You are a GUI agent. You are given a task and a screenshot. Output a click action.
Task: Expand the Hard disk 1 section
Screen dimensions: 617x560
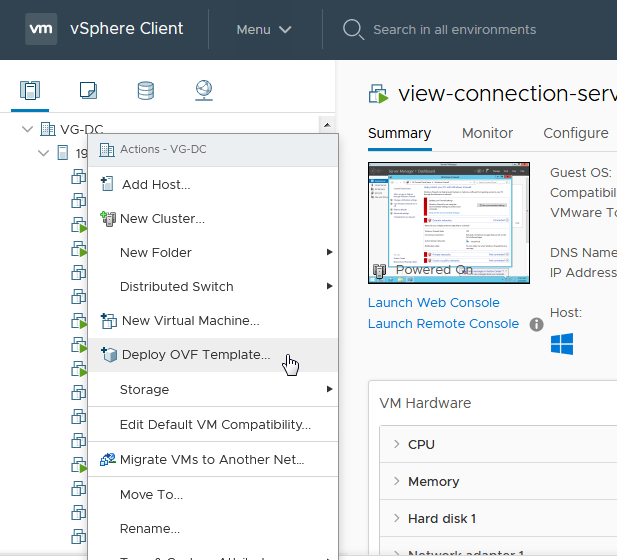(397, 518)
